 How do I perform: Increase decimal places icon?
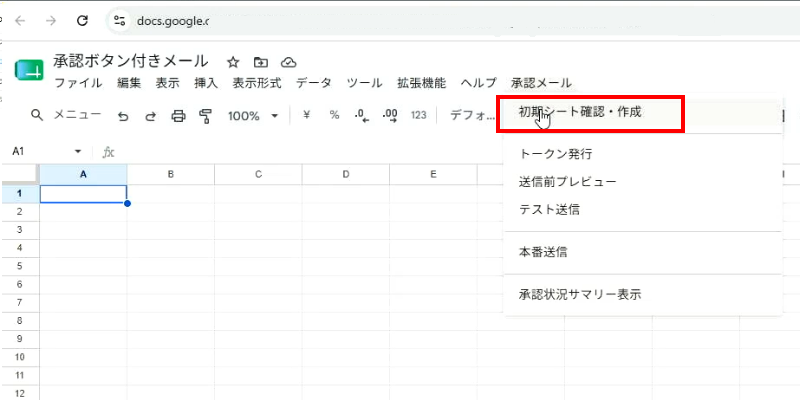[390, 116]
